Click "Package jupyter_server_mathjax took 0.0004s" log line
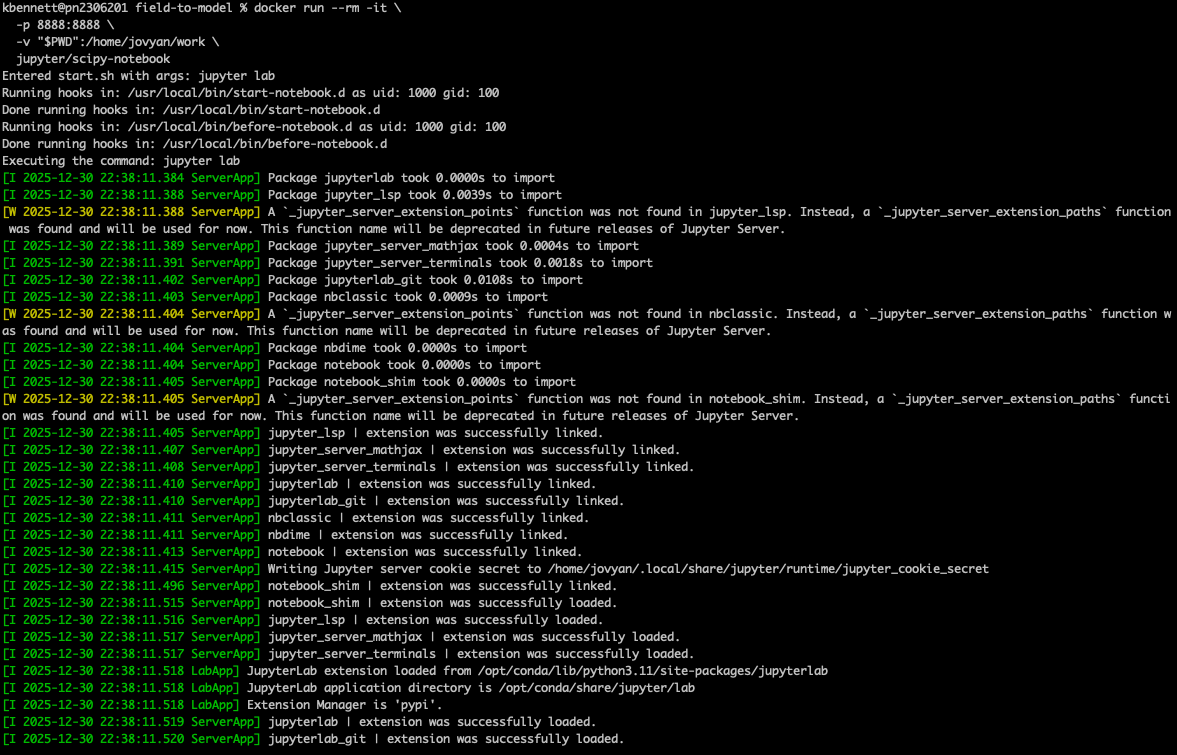 tap(453, 246)
